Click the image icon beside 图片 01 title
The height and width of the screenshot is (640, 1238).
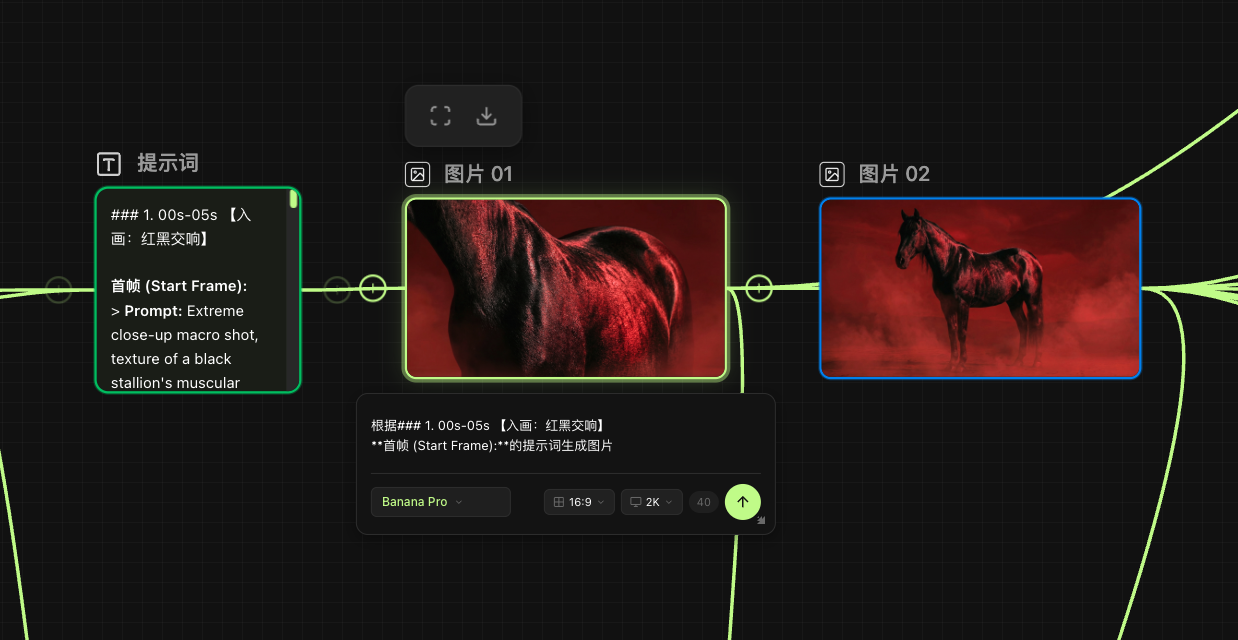click(x=417, y=175)
